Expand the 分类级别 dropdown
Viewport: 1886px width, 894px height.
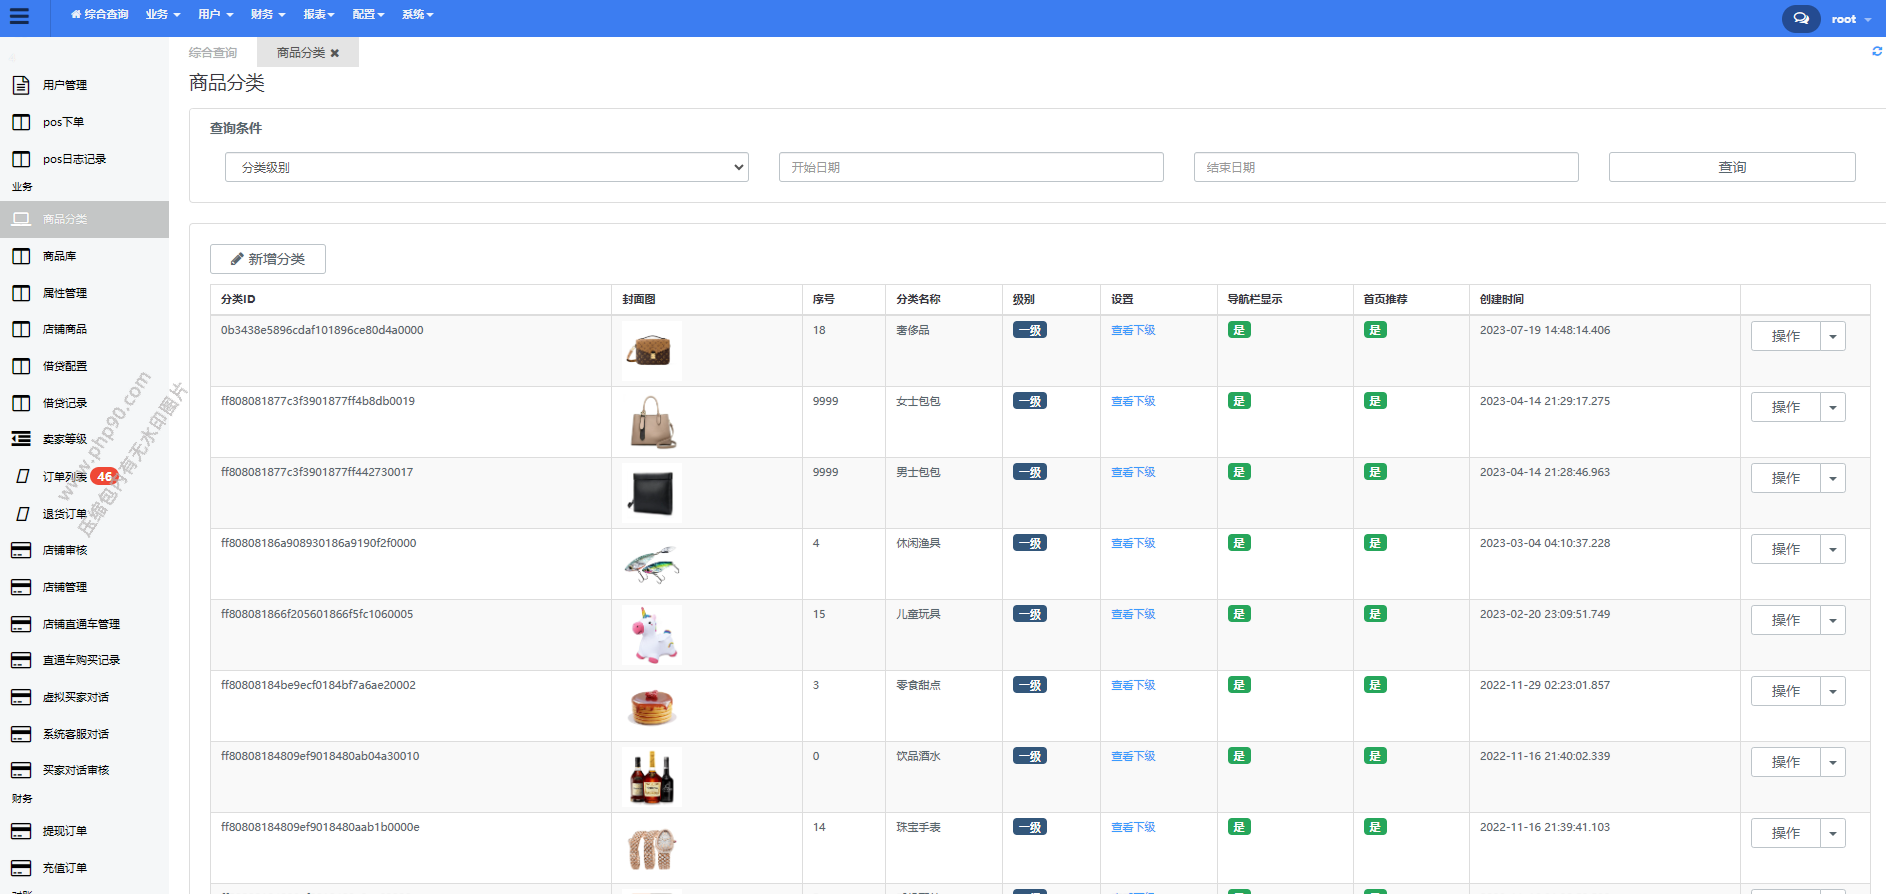(486, 167)
